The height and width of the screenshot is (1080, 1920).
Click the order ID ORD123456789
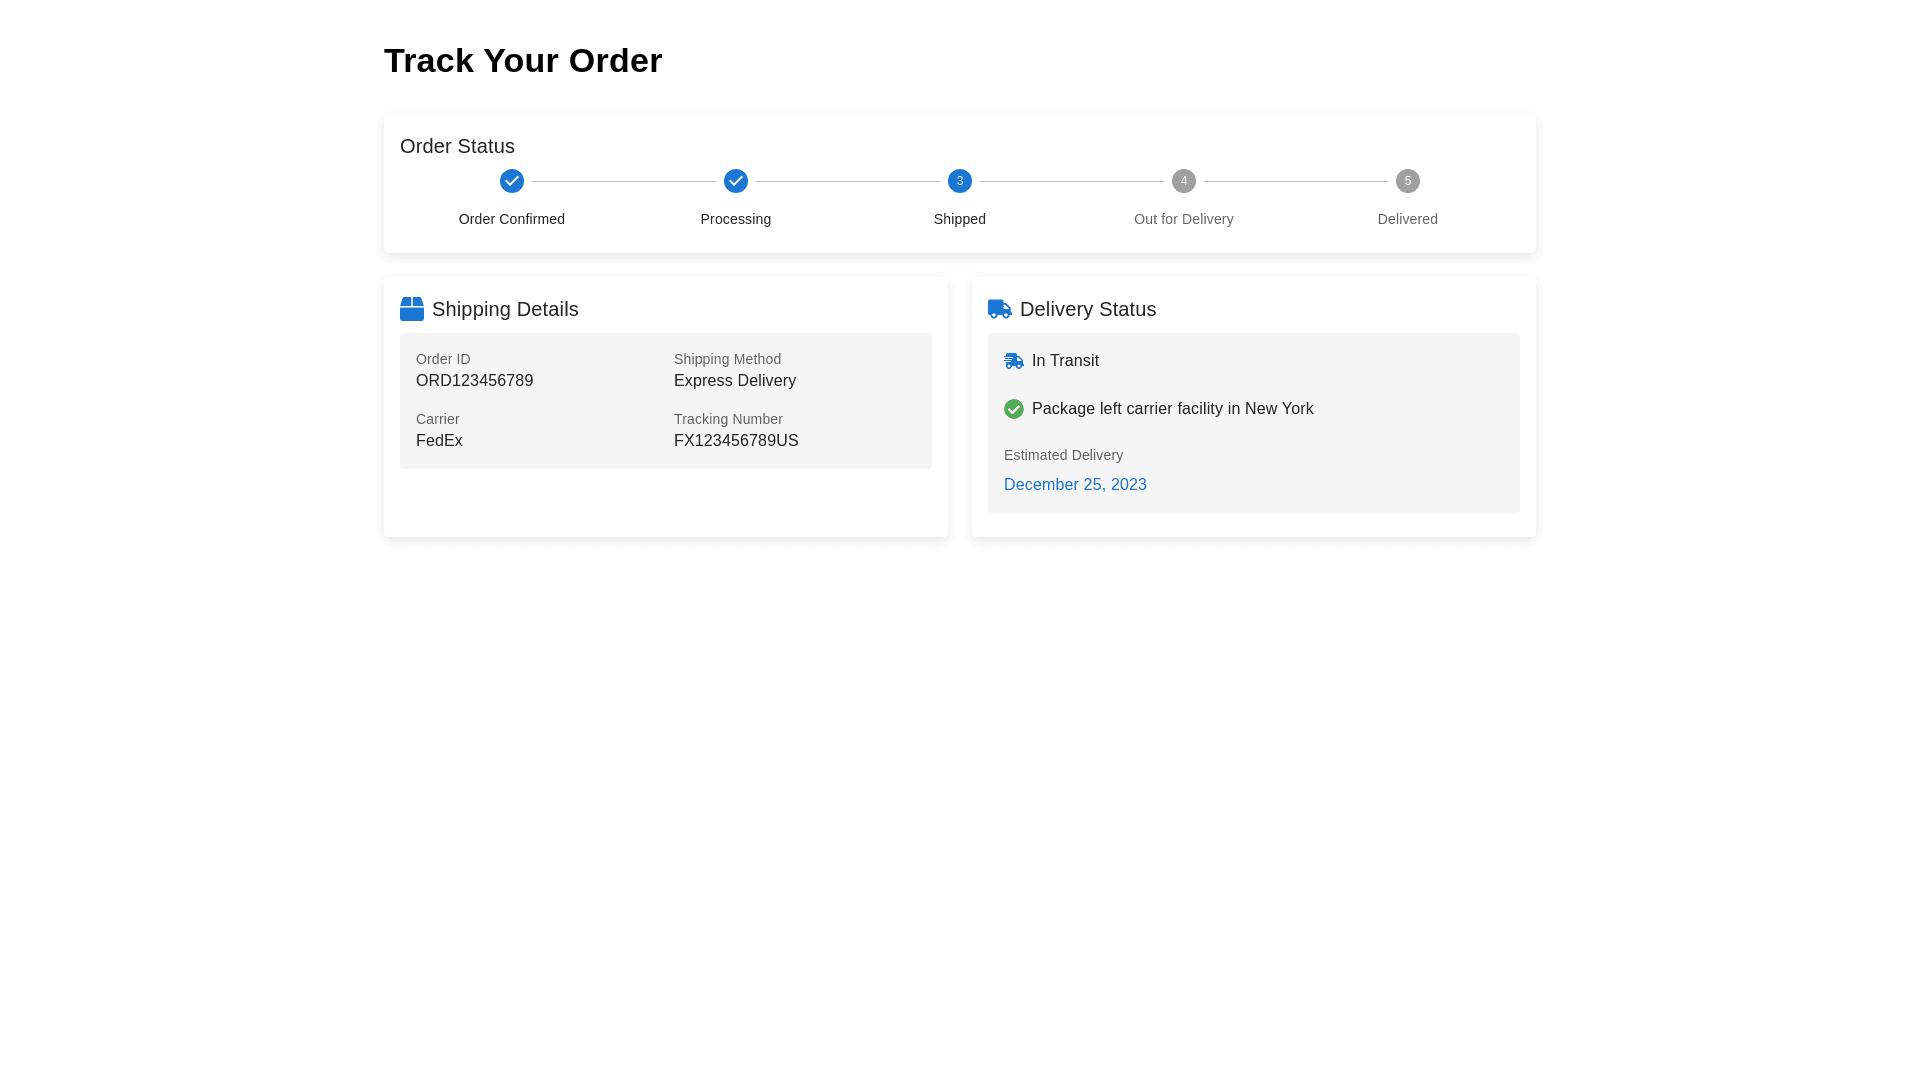pyautogui.click(x=474, y=381)
